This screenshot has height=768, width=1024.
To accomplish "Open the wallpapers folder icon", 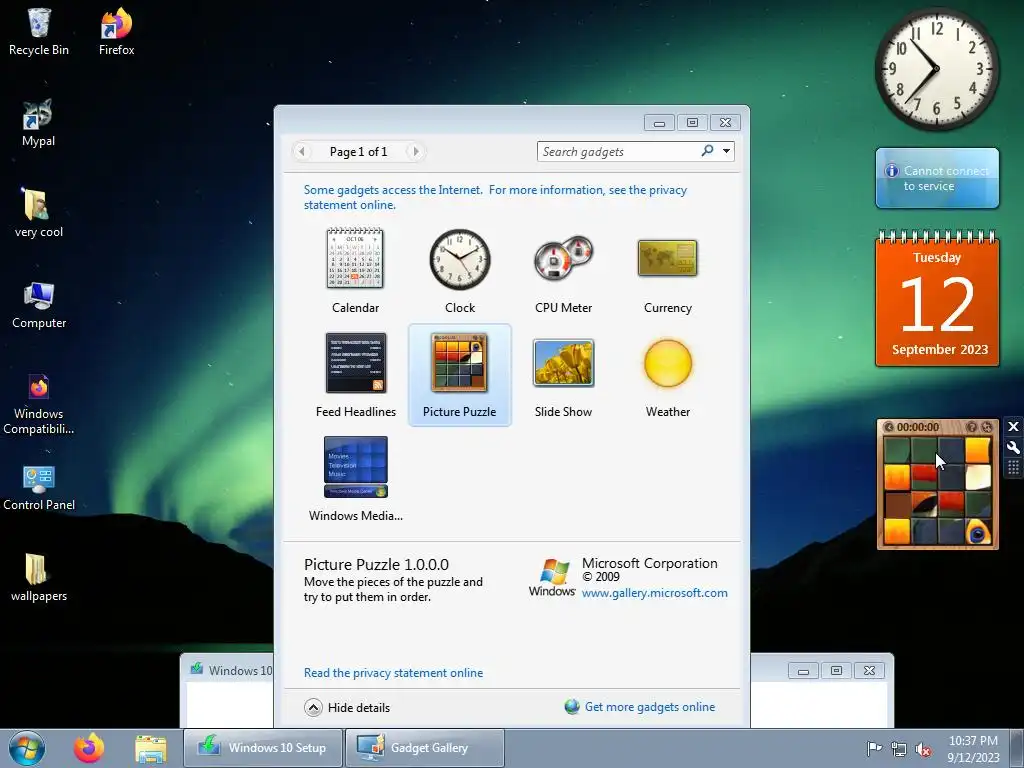I will tap(39, 577).
